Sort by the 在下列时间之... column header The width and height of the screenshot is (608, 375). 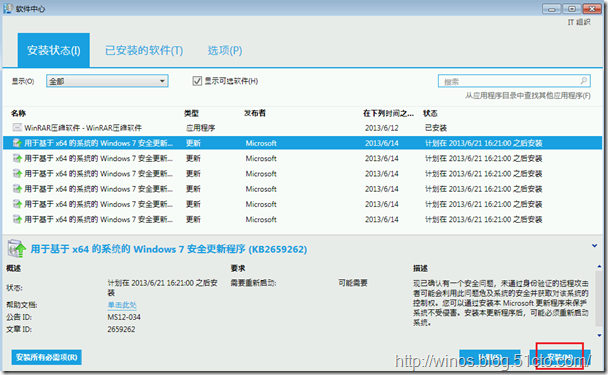pyautogui.click(x=388, y=113)
